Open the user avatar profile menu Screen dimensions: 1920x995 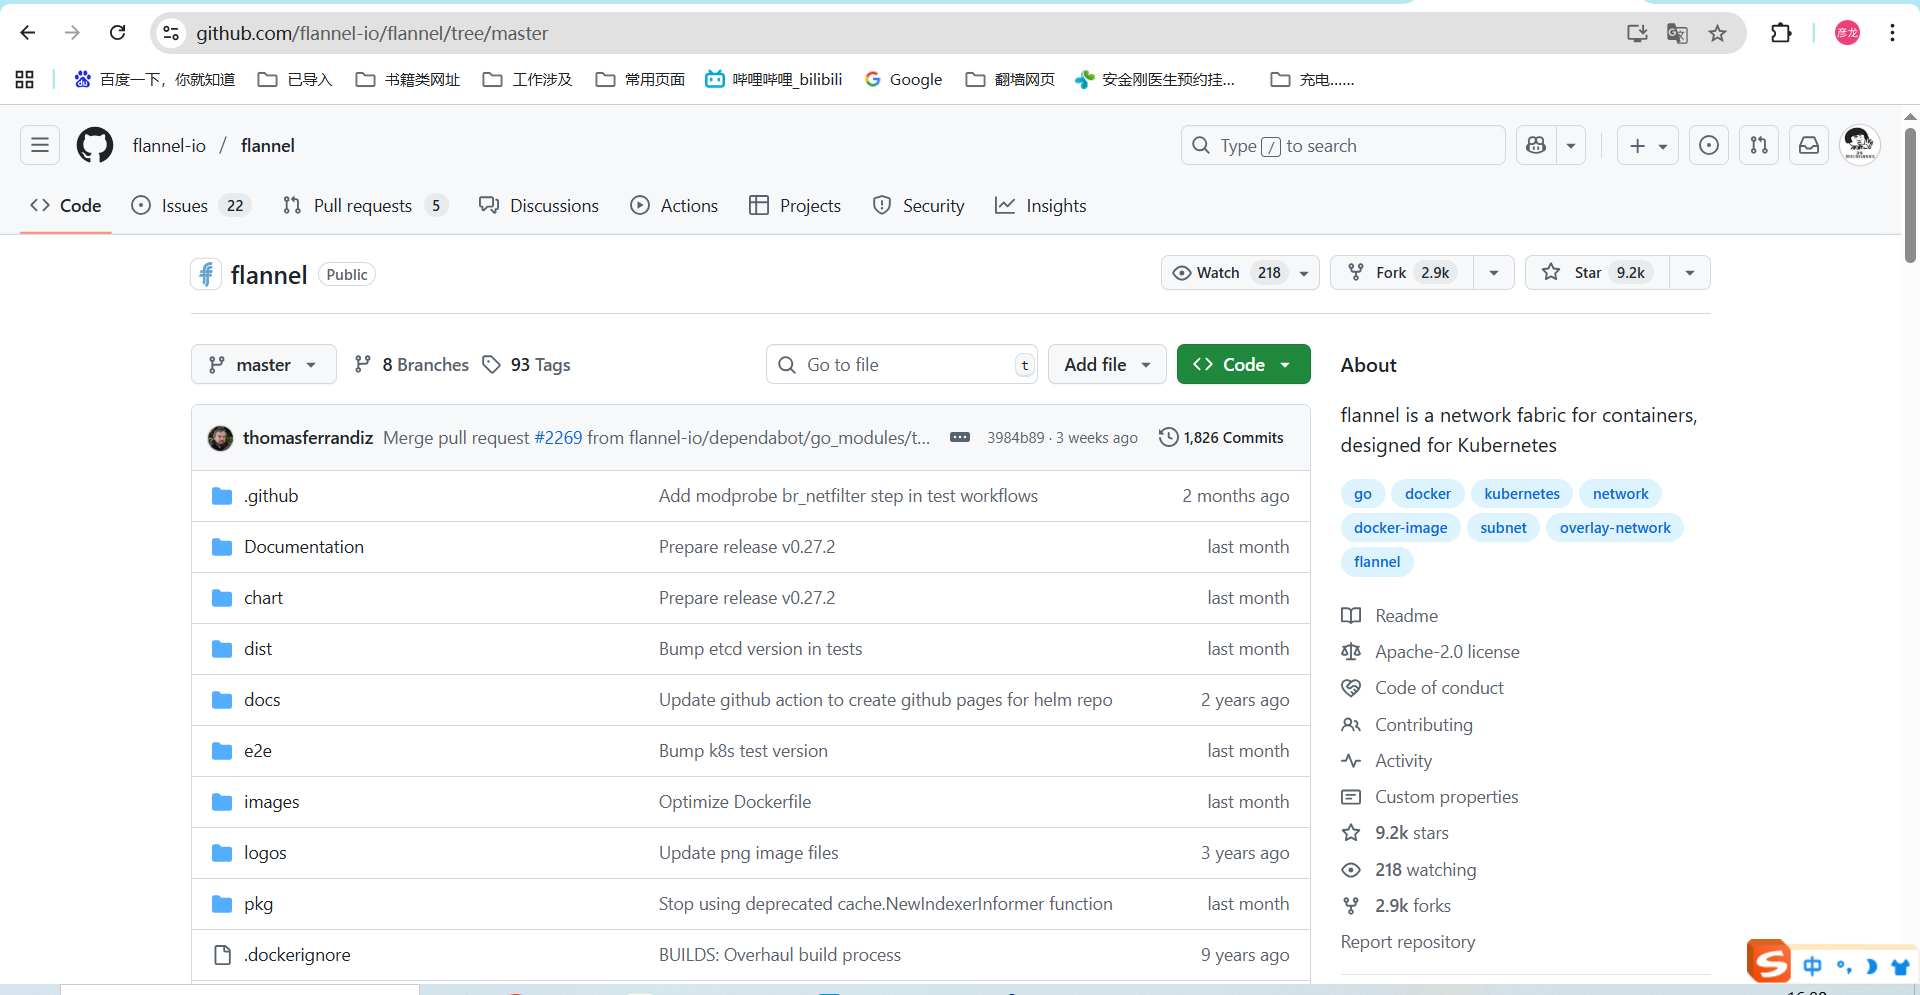[1859, 145]
